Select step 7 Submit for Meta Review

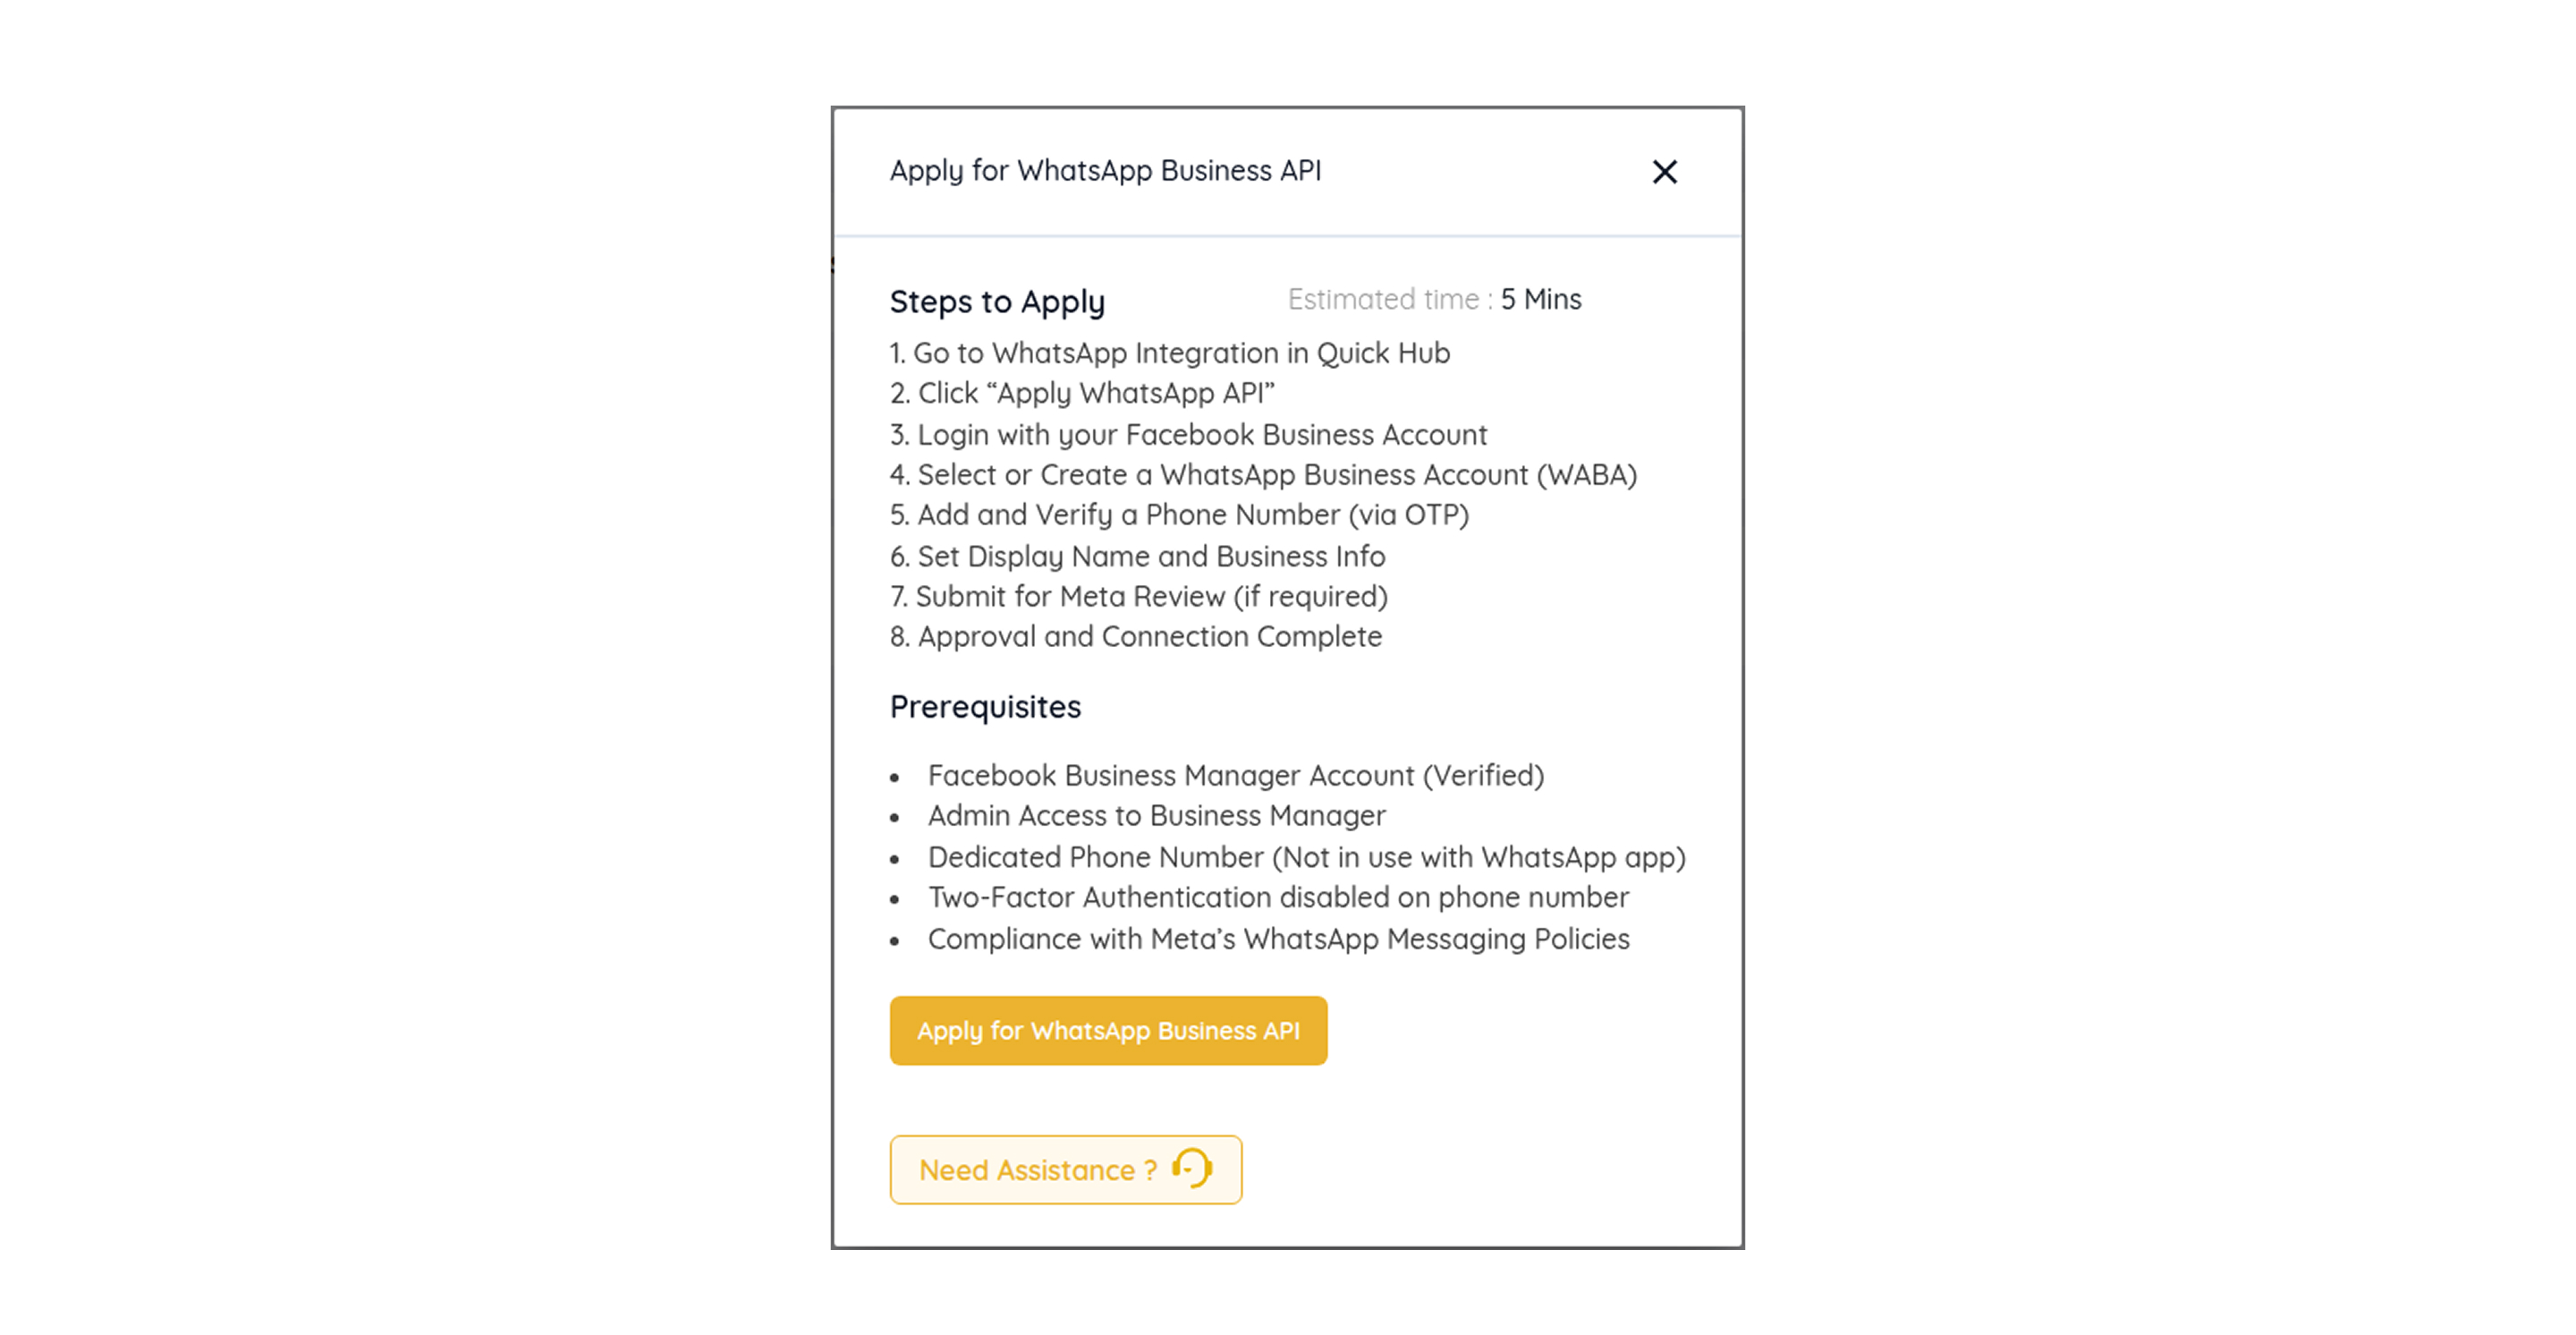coord(1138,597)
